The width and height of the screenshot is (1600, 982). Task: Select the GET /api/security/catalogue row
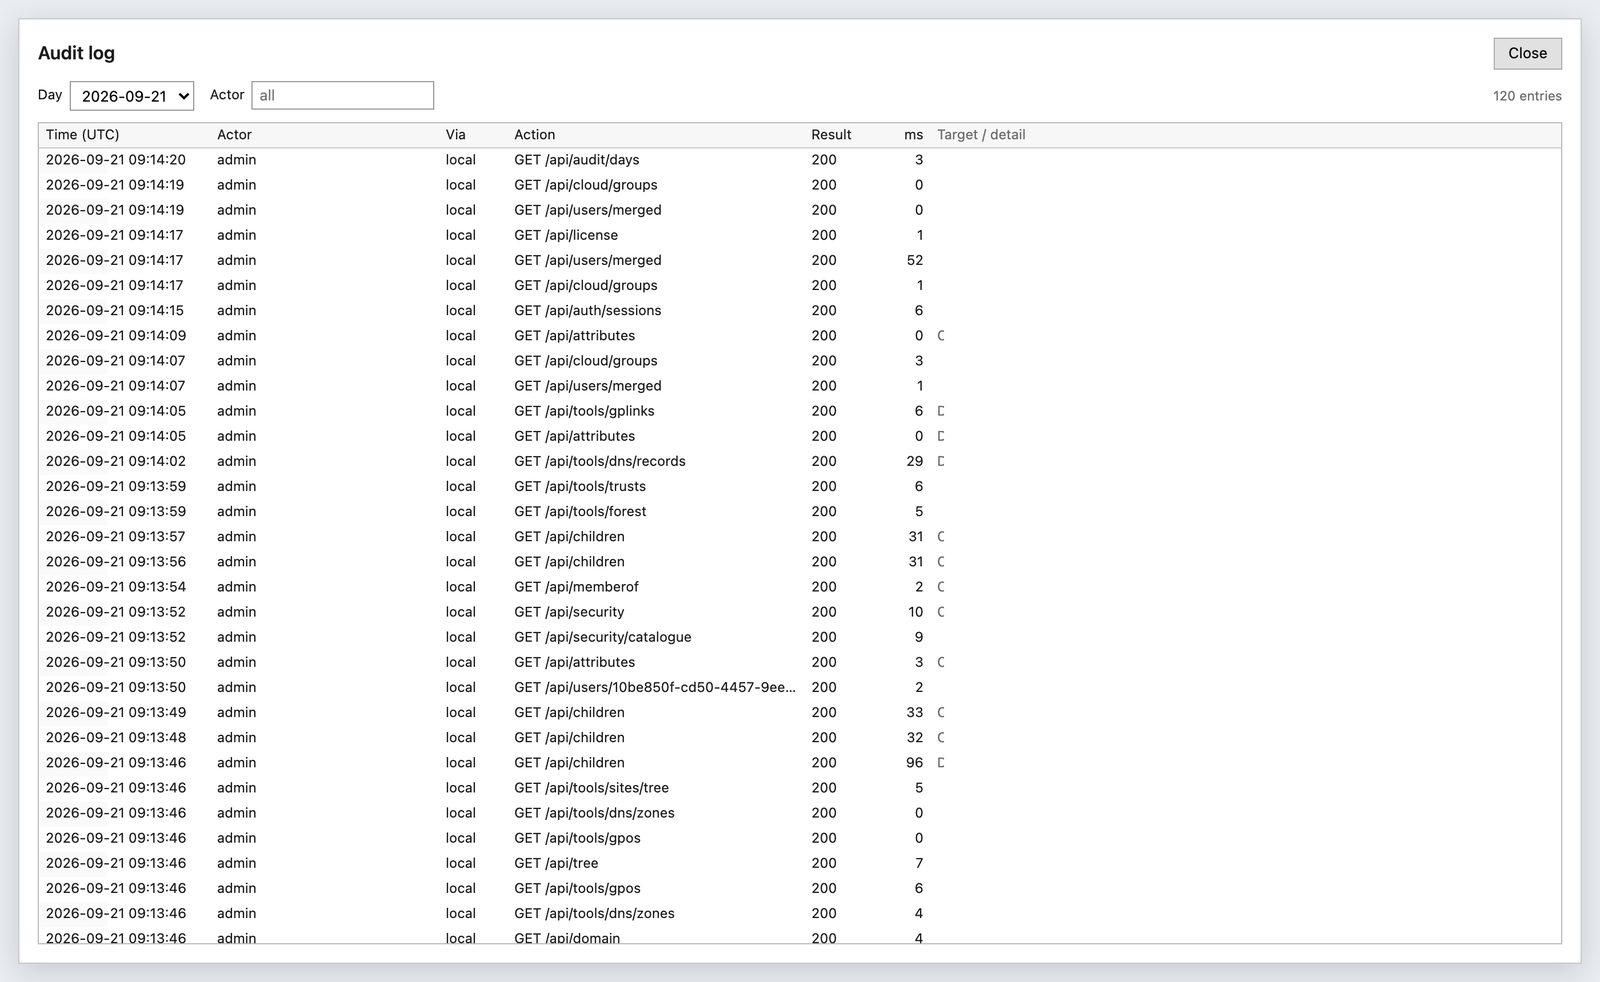point(800,637)
